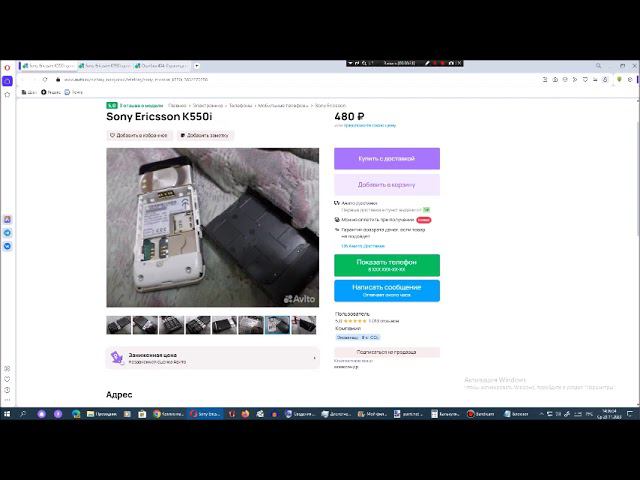Select the sixth photo thumbnail
The width and height of the screenshot is (640, 480).
(x=251, y=325)
